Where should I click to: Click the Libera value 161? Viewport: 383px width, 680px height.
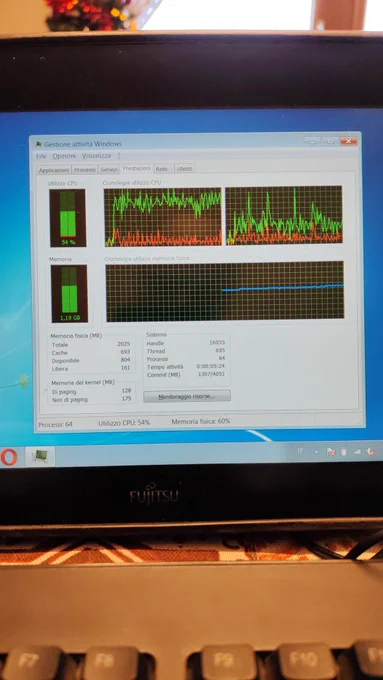(x=125, y=368)
